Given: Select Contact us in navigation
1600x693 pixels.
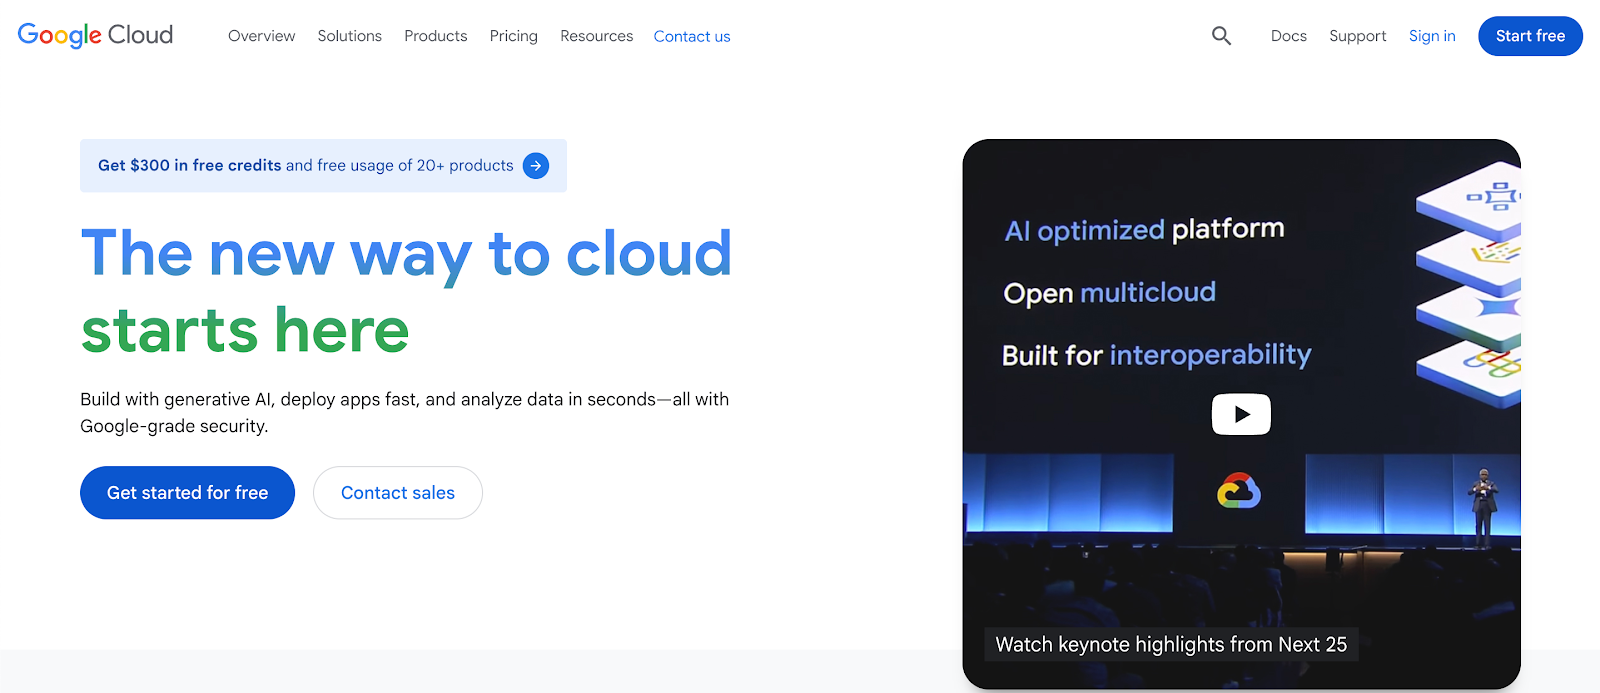Looking at the screenshot, I should [x=692, y=36].
